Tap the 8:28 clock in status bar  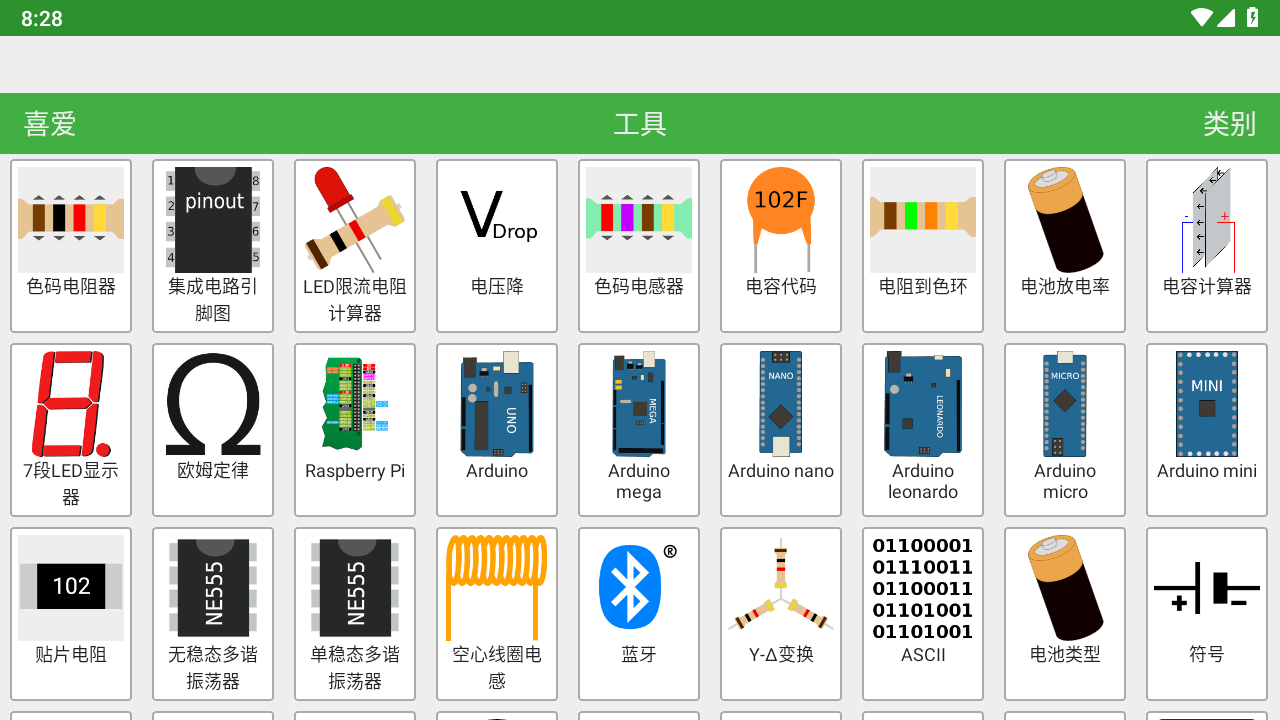[x=42, y=18]
